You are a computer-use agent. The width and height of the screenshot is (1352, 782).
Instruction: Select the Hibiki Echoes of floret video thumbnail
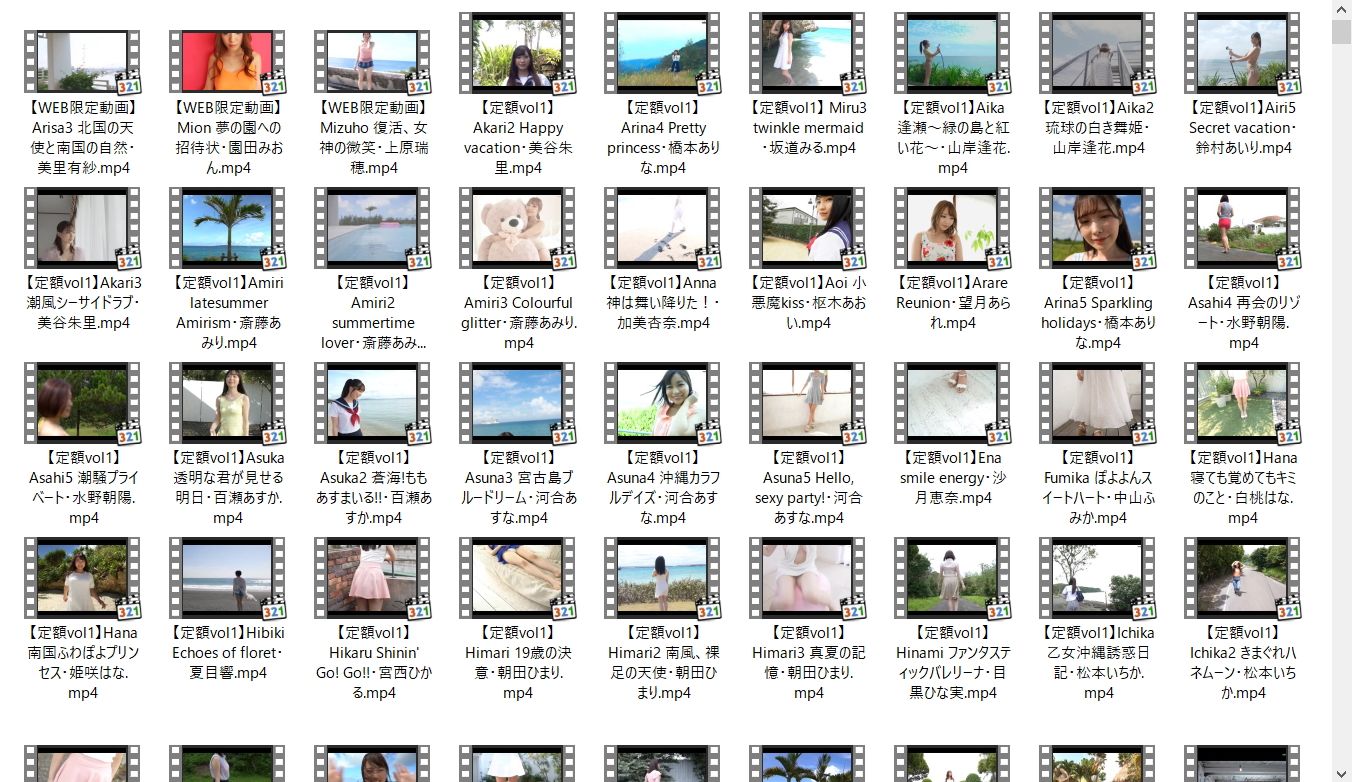[x=227, y=578]
